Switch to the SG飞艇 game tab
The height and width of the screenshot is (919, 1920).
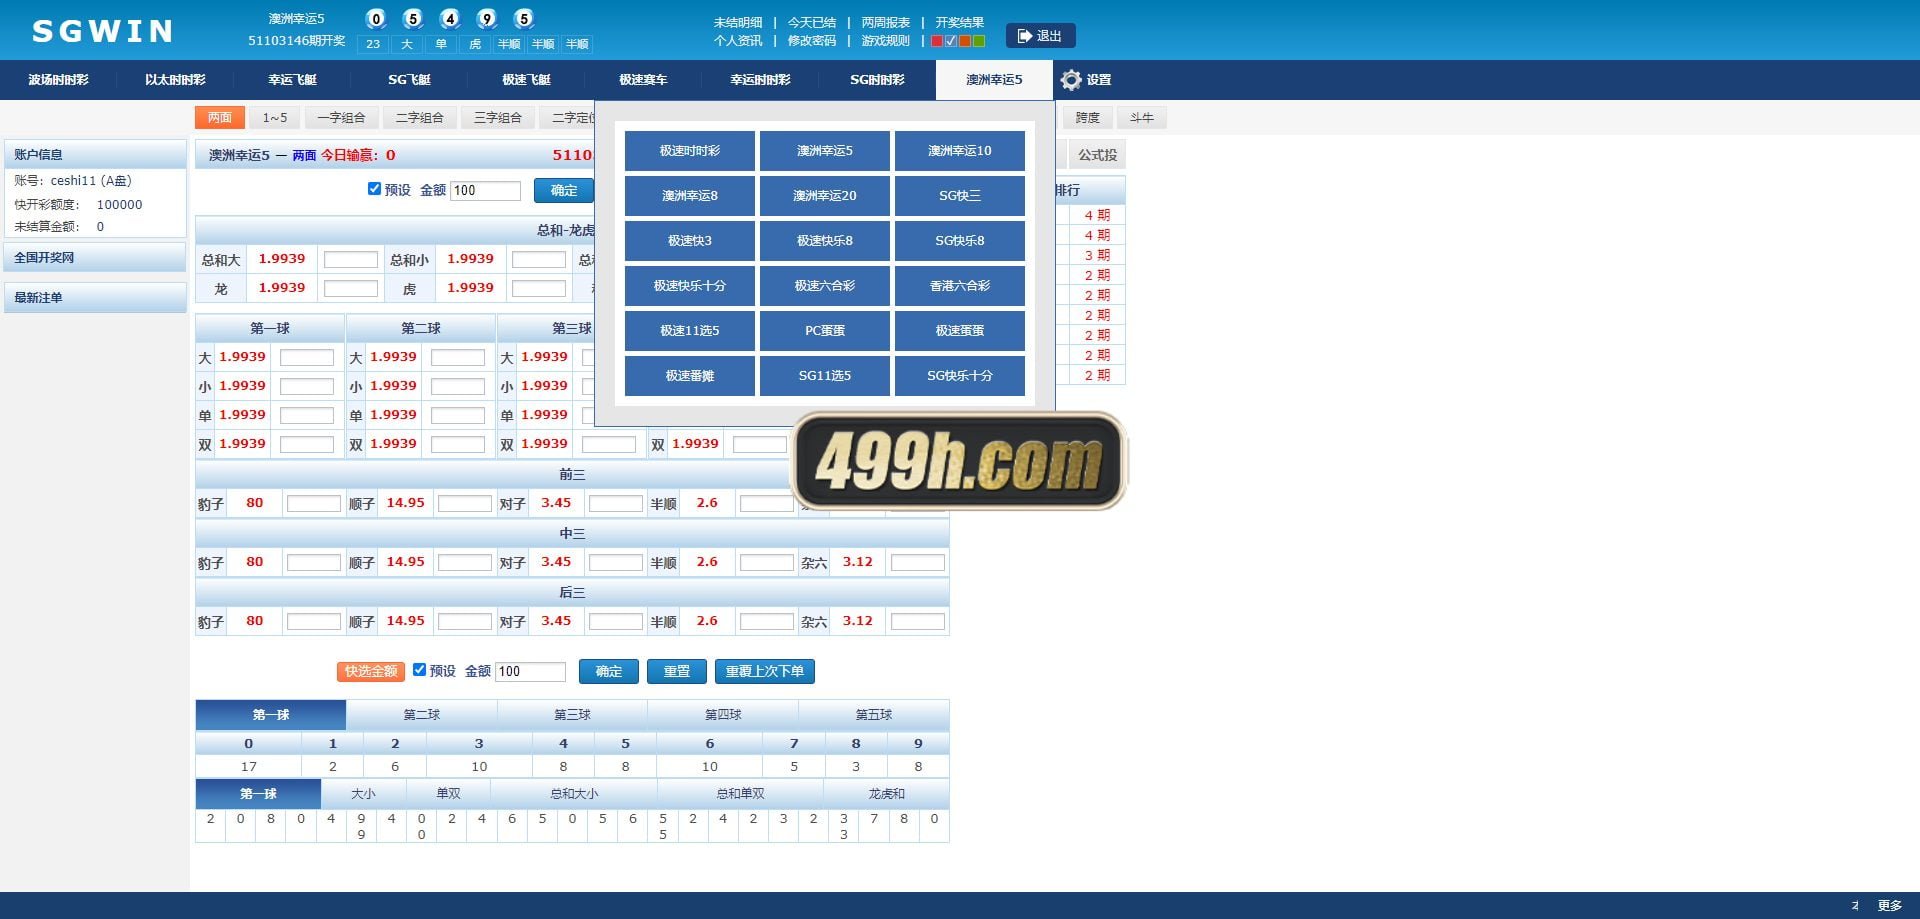point(409,80)
